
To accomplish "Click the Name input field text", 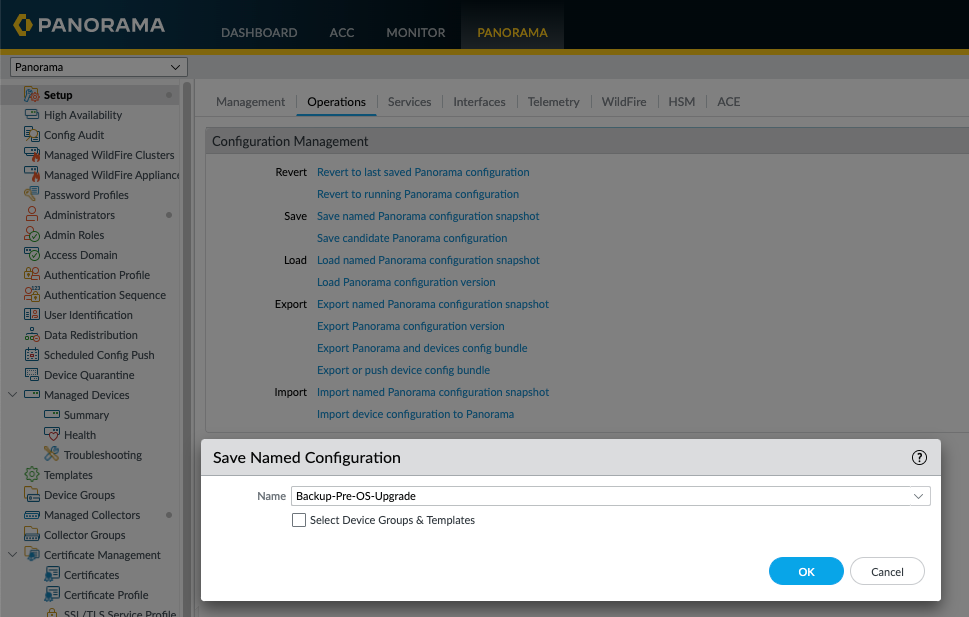I will click(x=355, y=496).
